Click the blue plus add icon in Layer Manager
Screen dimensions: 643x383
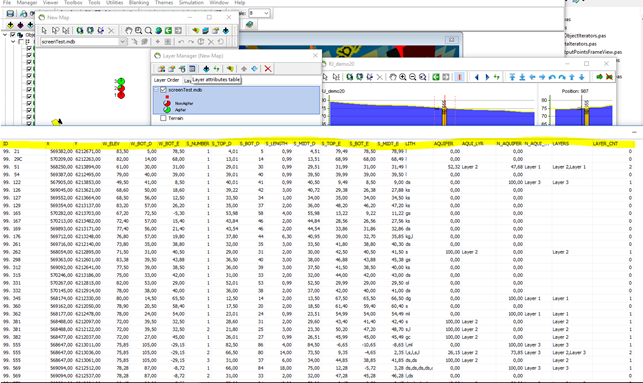206,68
